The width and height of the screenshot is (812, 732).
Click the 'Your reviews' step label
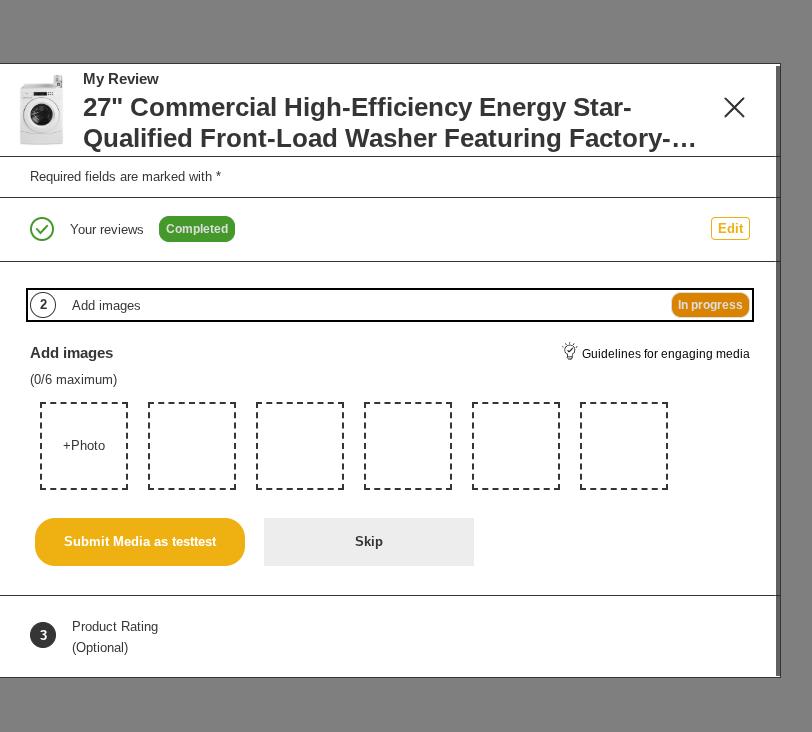(x=107, y=229)
